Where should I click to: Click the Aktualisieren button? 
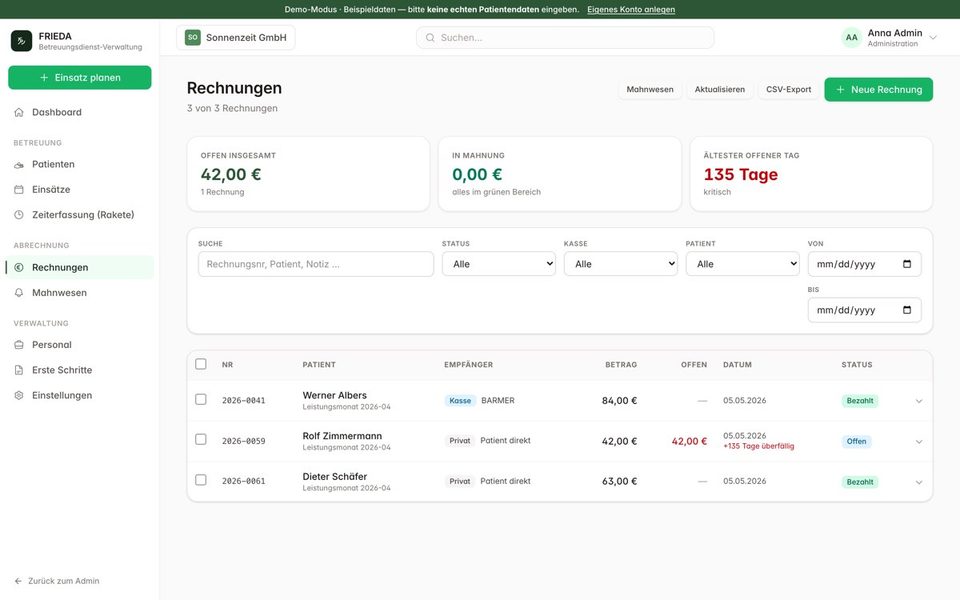click(719, 89)
